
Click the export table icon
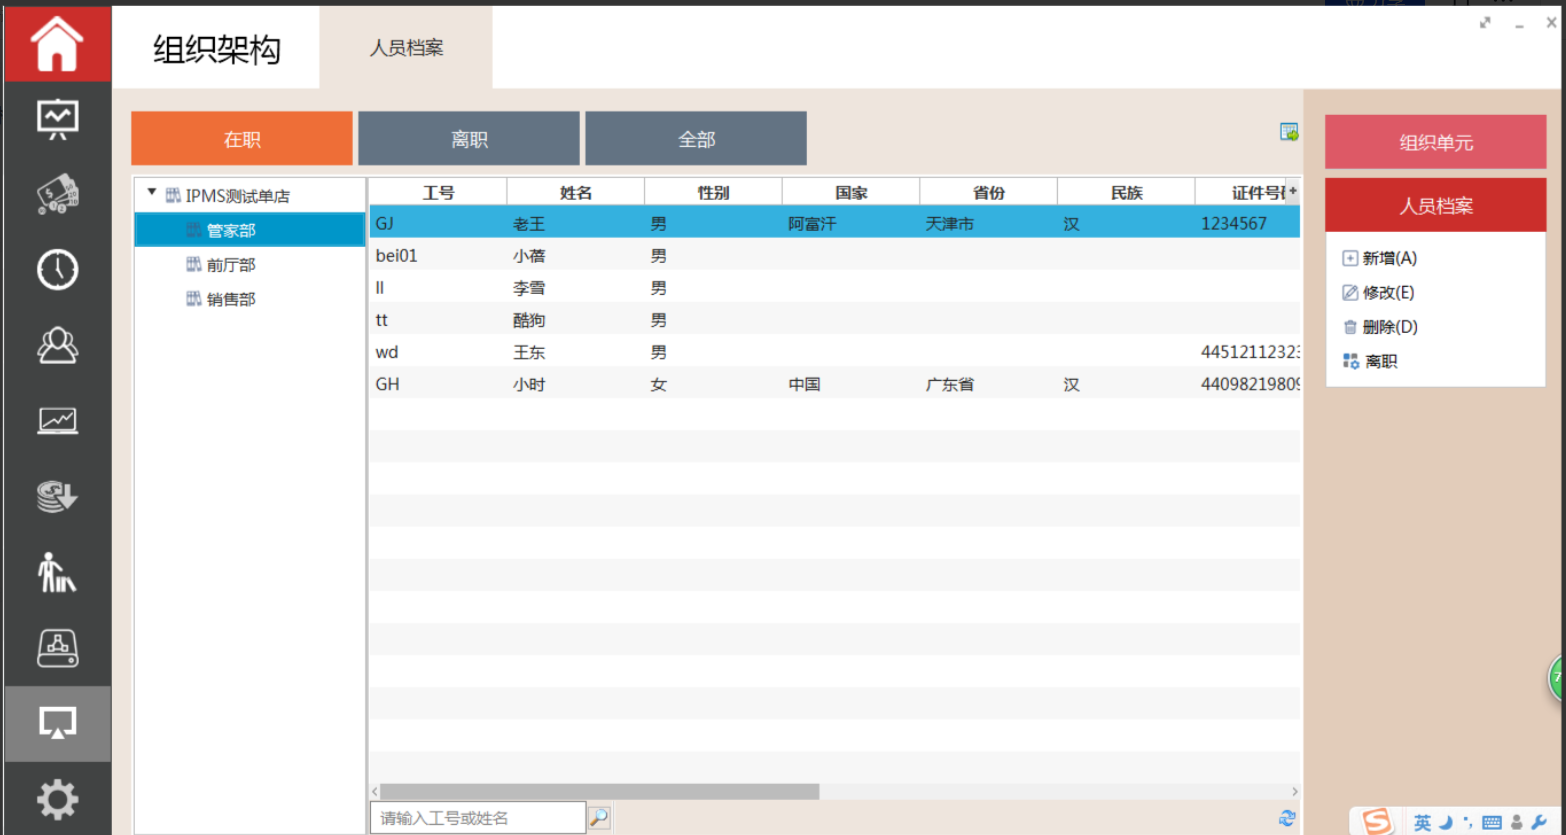(1289, 132)
